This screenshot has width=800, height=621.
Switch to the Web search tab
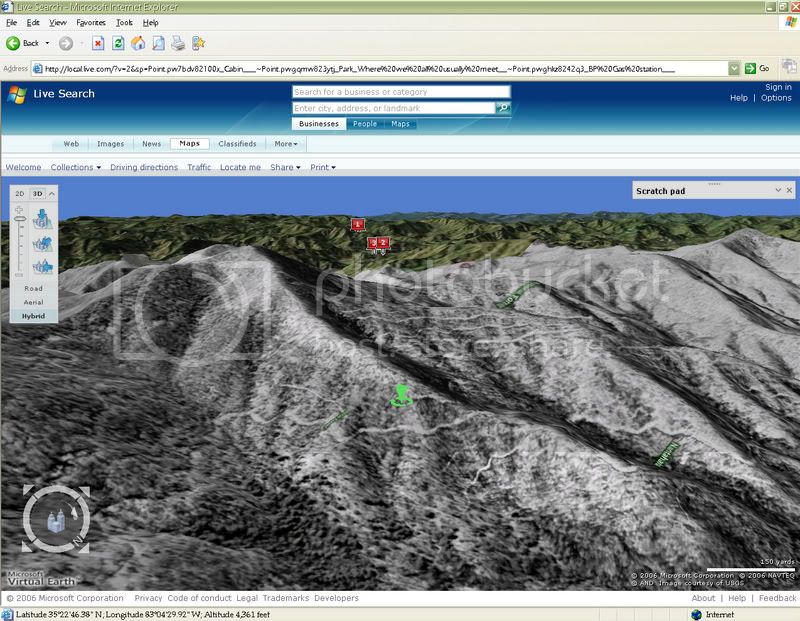[x=71, y=144]
